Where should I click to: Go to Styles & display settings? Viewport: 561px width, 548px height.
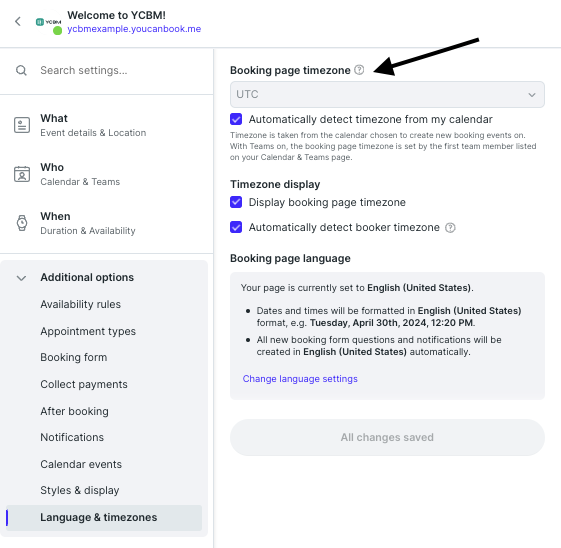coord(80,490)
